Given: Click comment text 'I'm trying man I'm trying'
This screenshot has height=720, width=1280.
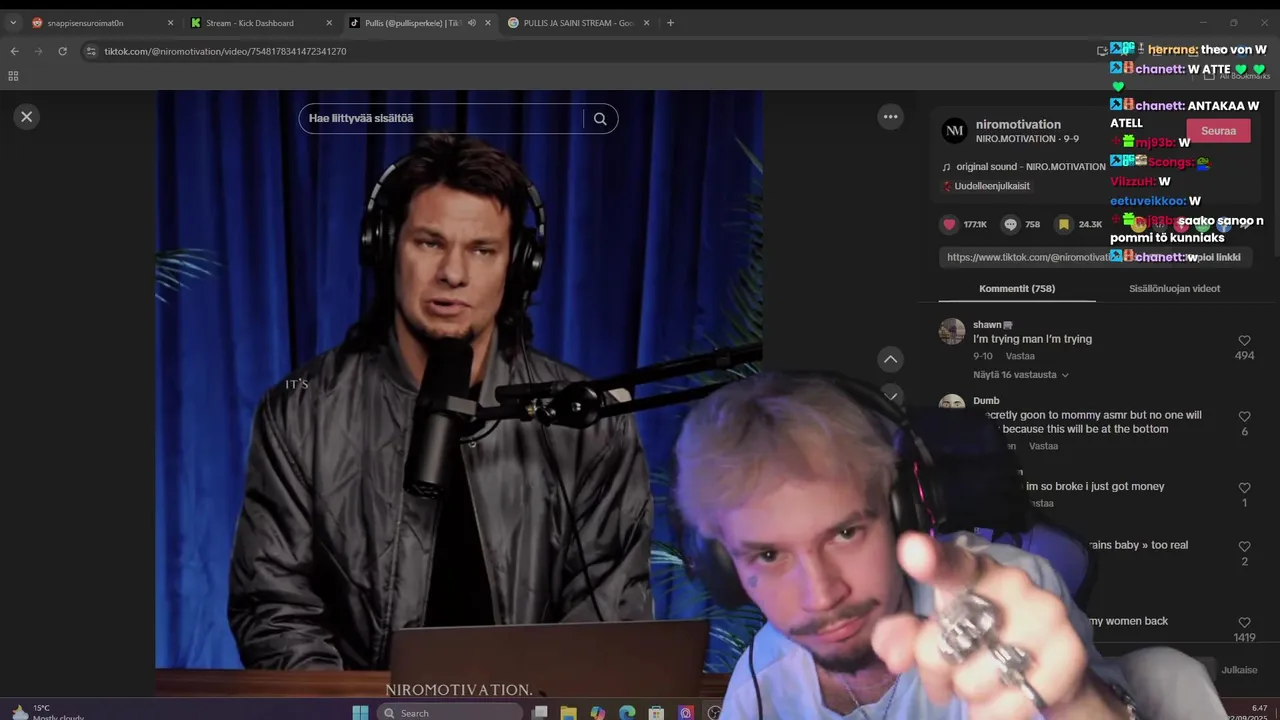Looking at the screenshot, I should 1032,339.
